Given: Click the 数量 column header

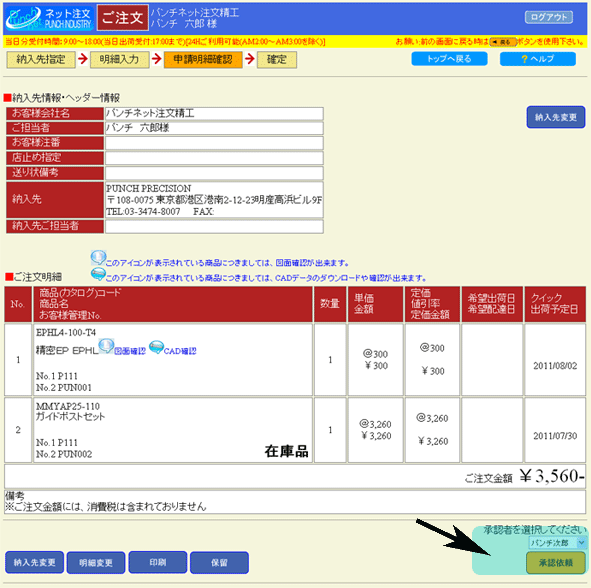Looking at the screenshot, I should pyautogui.click(x=330, y=304).
